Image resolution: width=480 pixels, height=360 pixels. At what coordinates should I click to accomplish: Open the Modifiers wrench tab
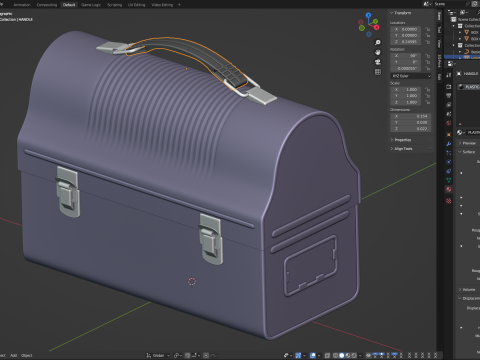(449, 144)
